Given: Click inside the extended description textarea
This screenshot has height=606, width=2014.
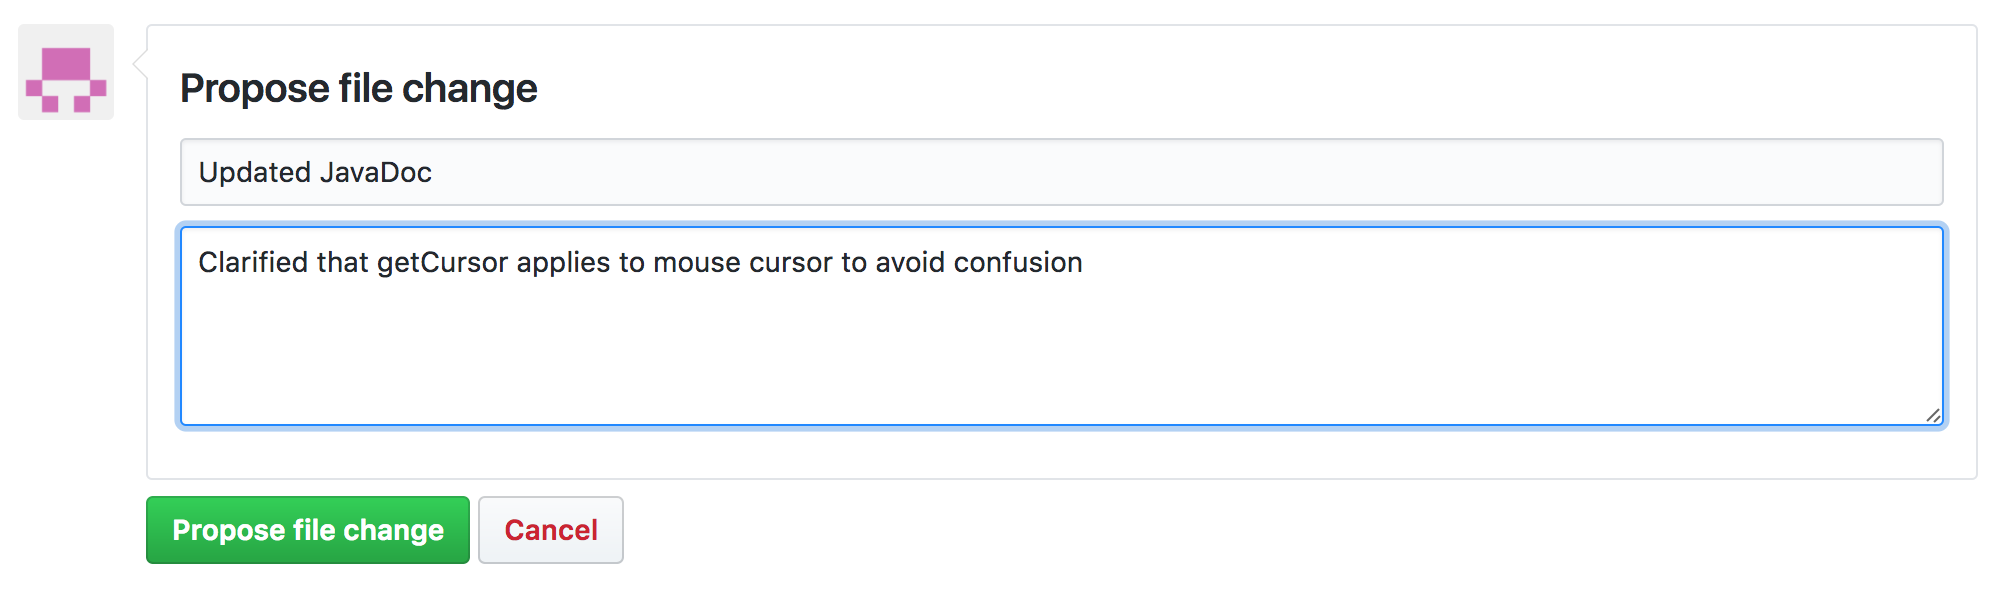Looking at the screenshot, I should (1060, 340).
